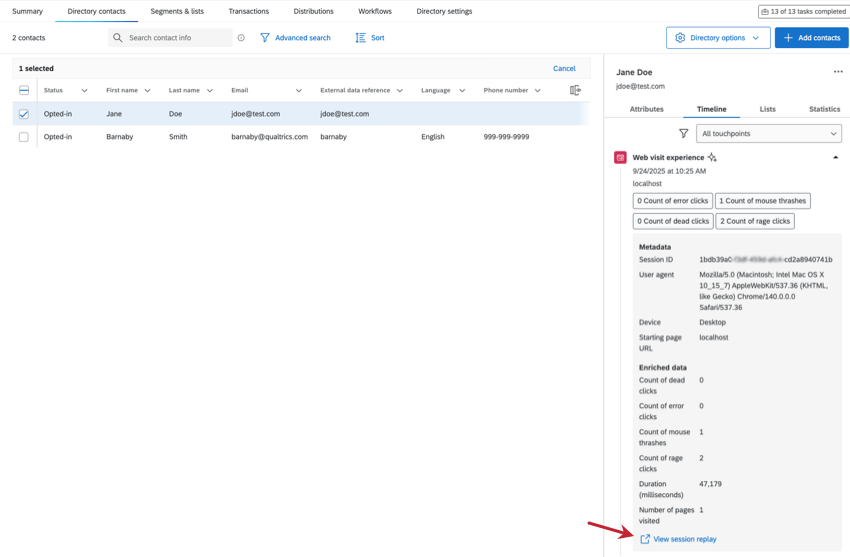
Task: Click the info icon beside search field
Action: (241, 38)
